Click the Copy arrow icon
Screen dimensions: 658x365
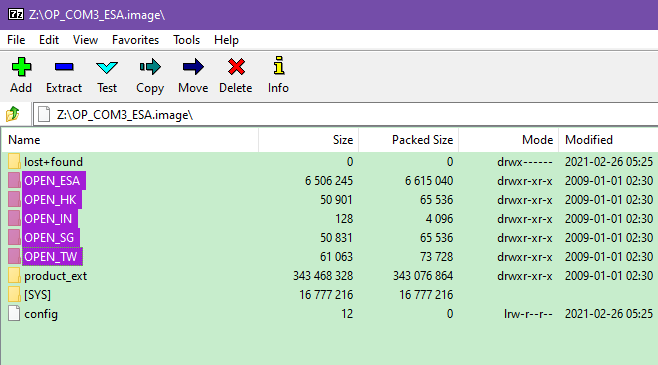click(150, 67)
